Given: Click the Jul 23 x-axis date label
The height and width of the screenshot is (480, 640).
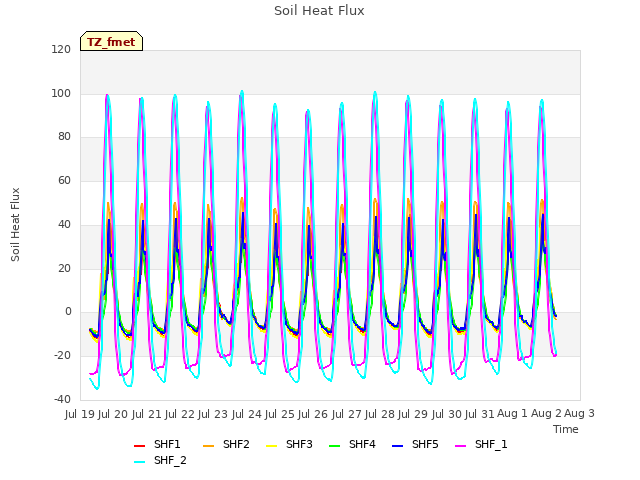Looking at the screenshot, I should point(213,414).
